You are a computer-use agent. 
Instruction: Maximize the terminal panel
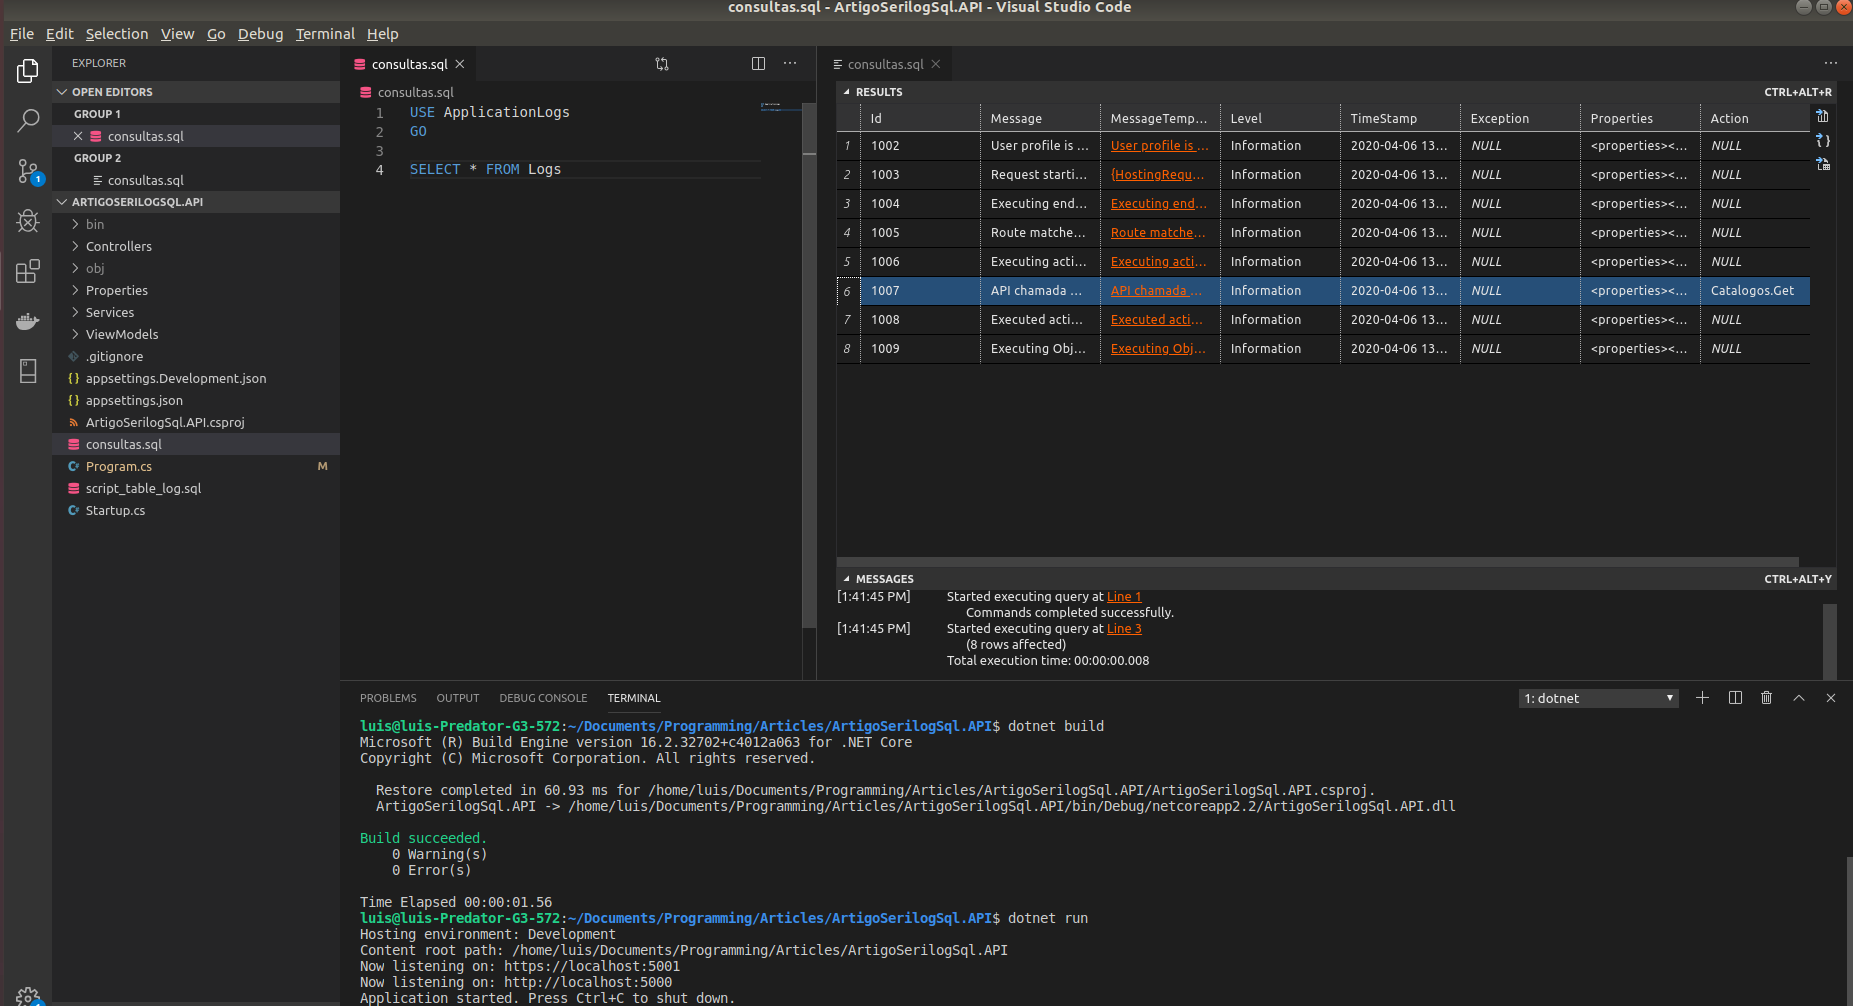coord(1798,697)
